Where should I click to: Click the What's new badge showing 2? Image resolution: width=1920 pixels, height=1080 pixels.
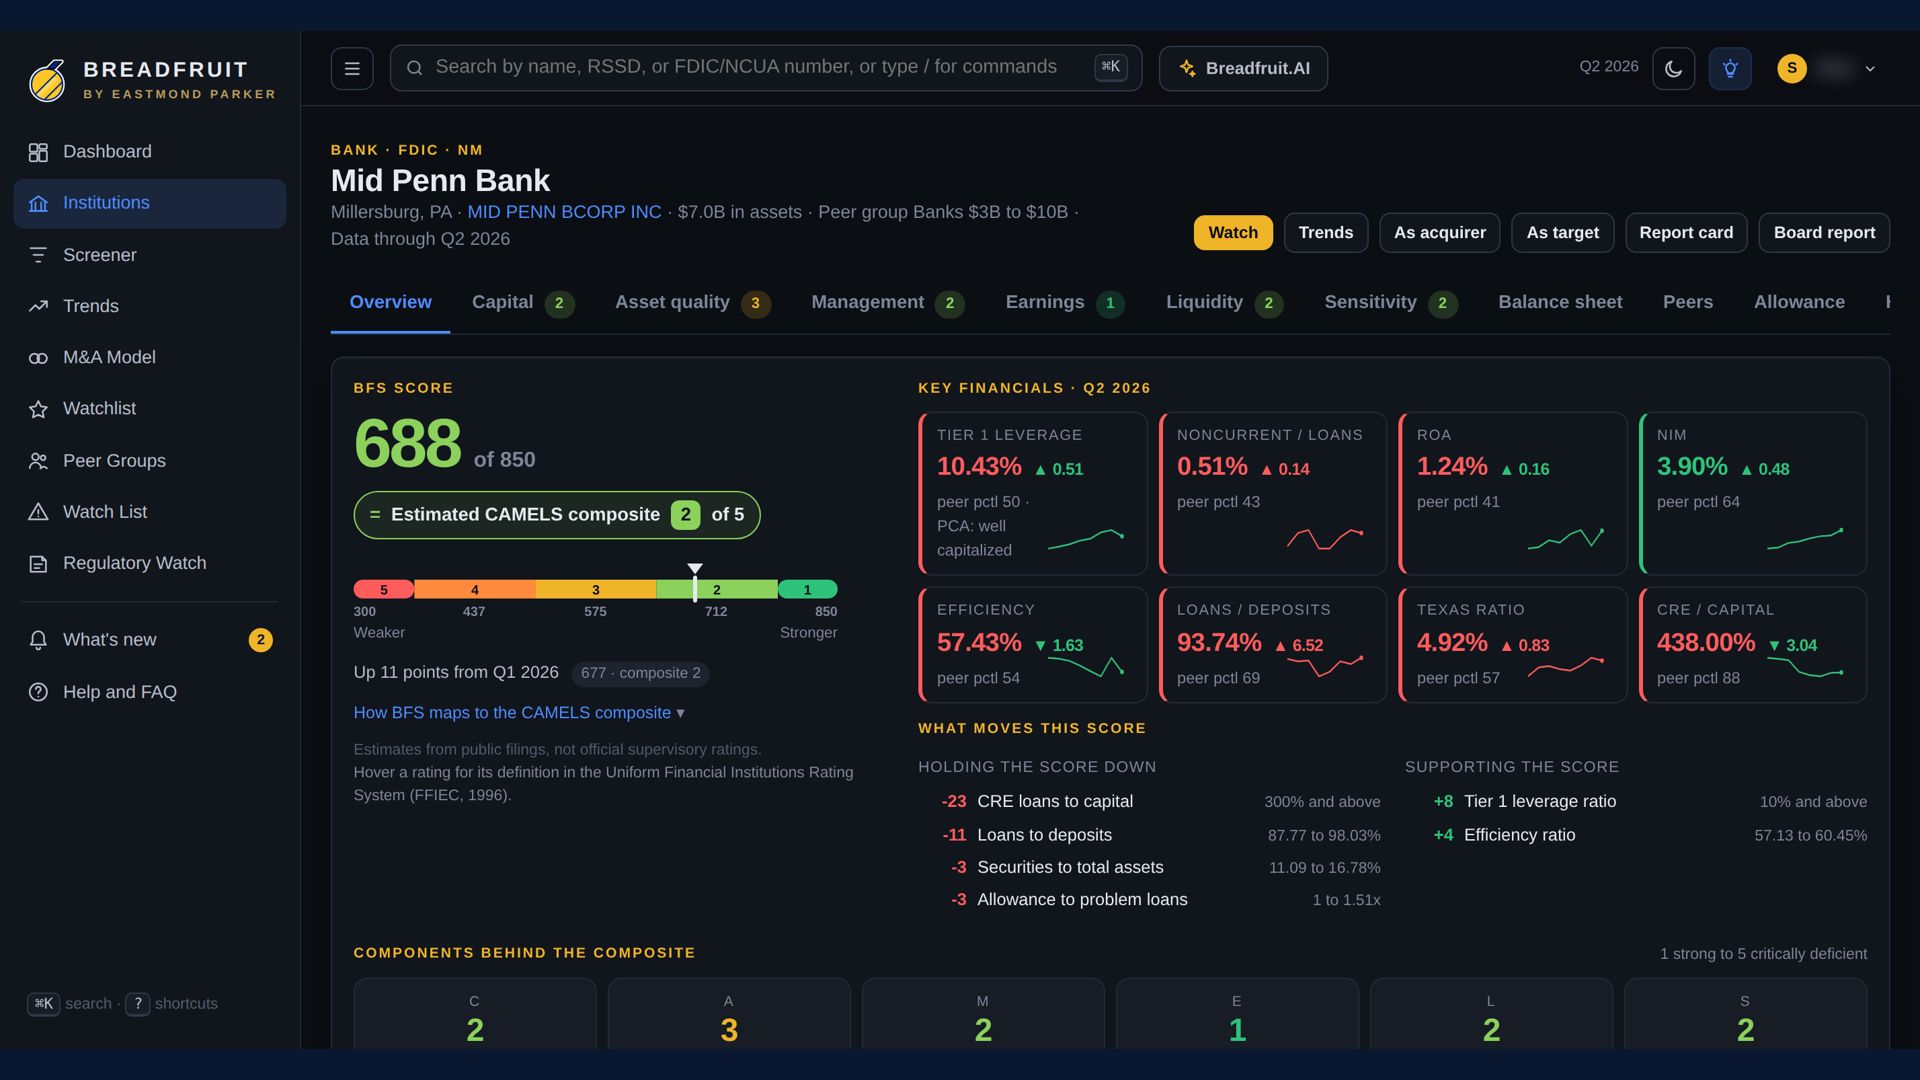[x=260, y=640]
